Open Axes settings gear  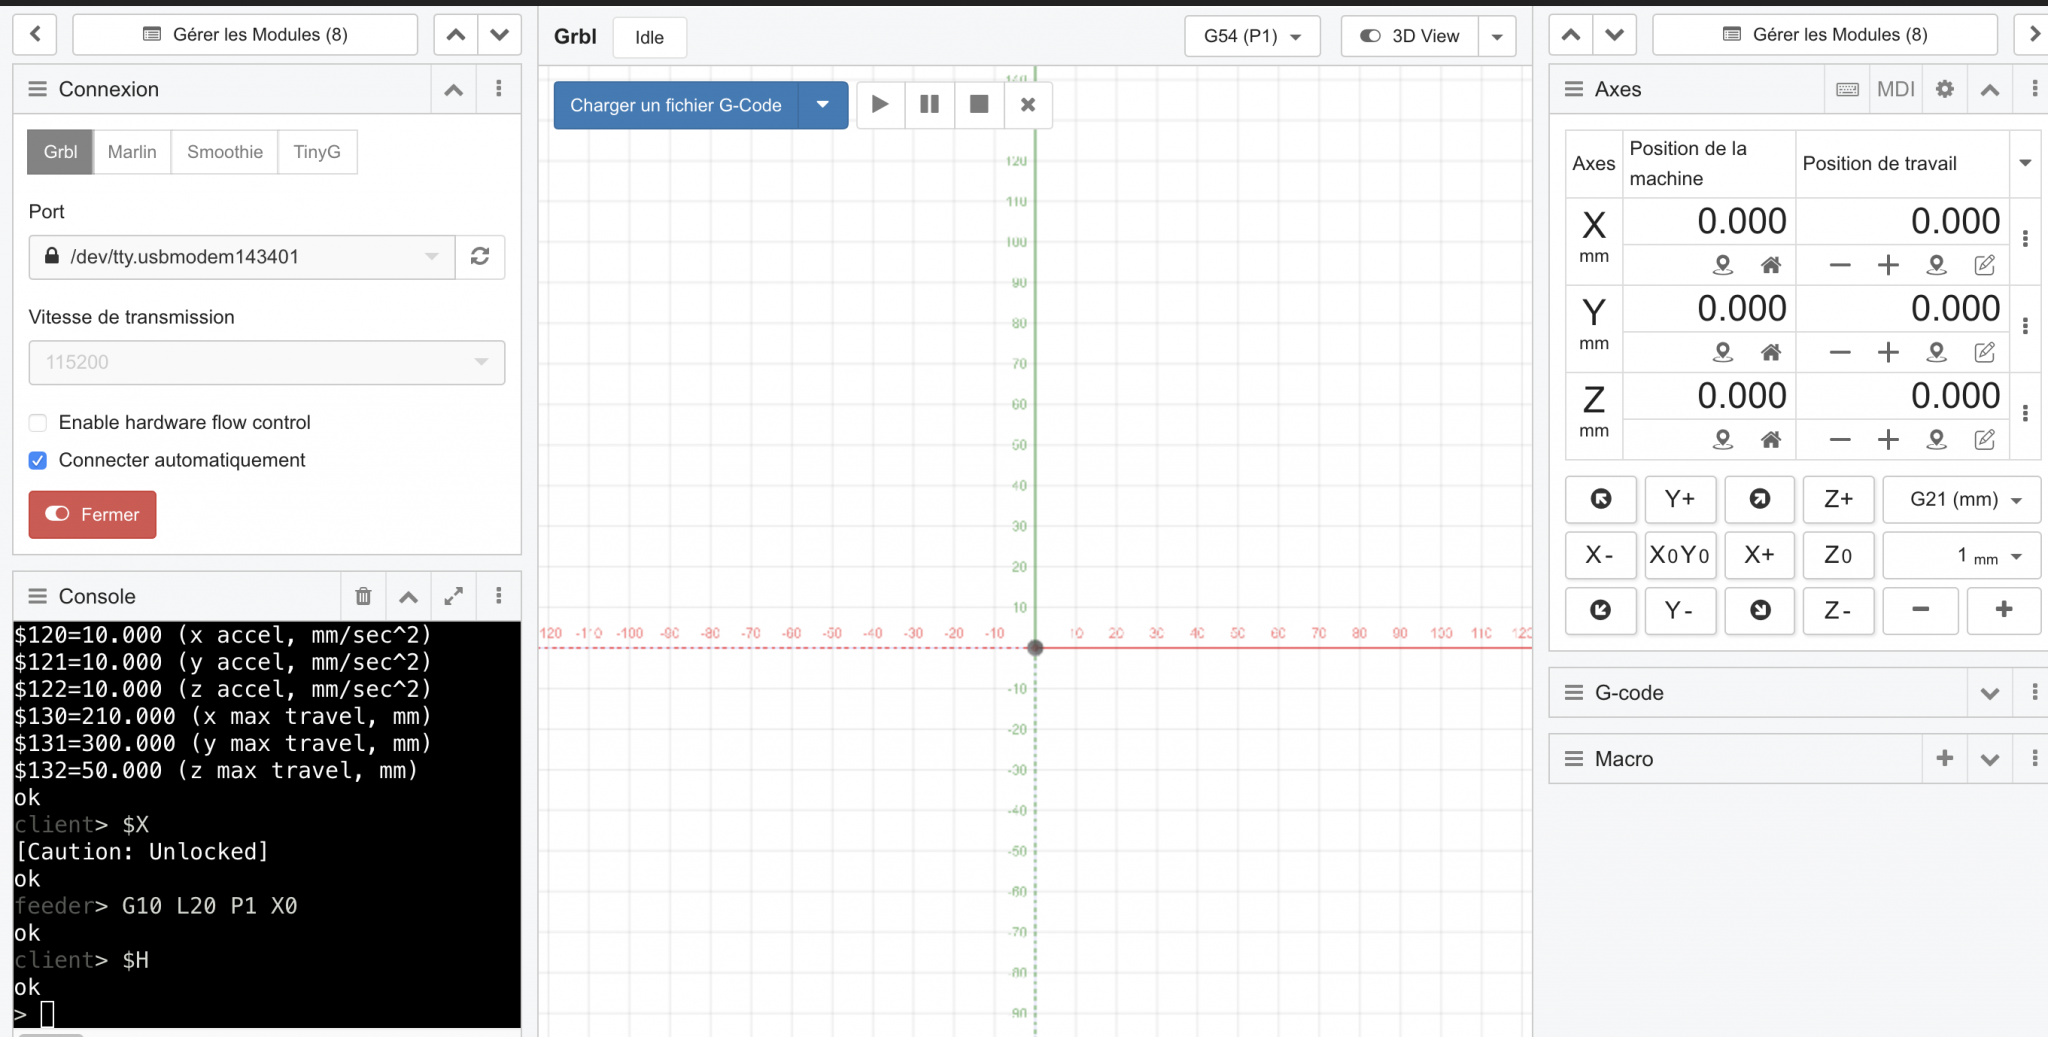point(1944,89)
